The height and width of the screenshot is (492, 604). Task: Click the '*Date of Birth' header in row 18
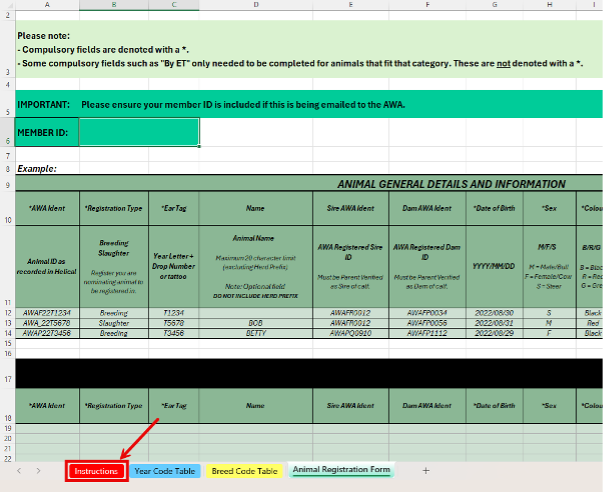click(494, 405)
